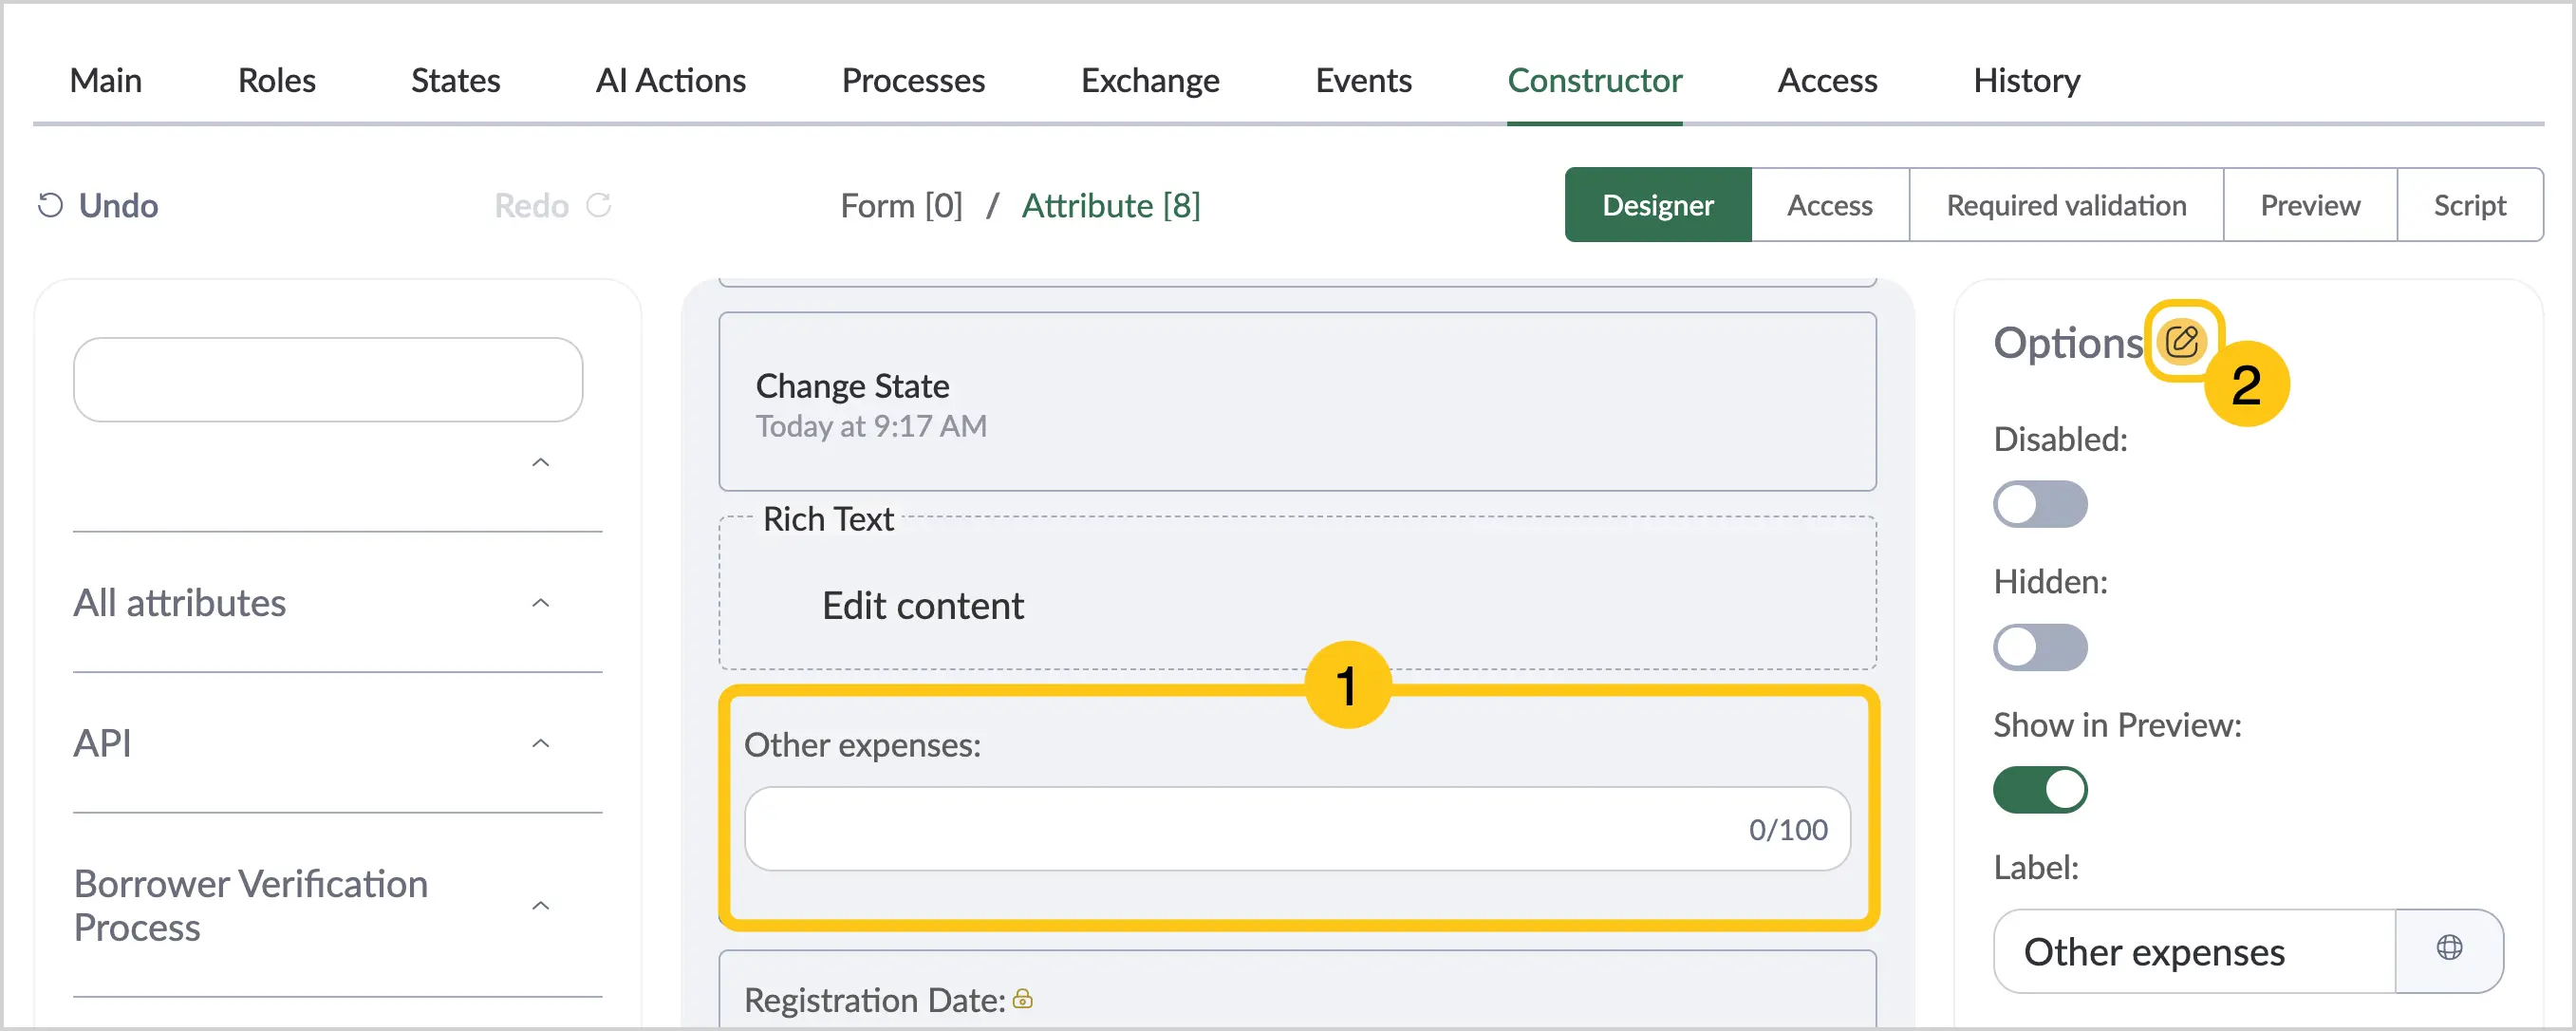Open the History tab
Viewport: 2576px width, 1031px height.
2027,80
